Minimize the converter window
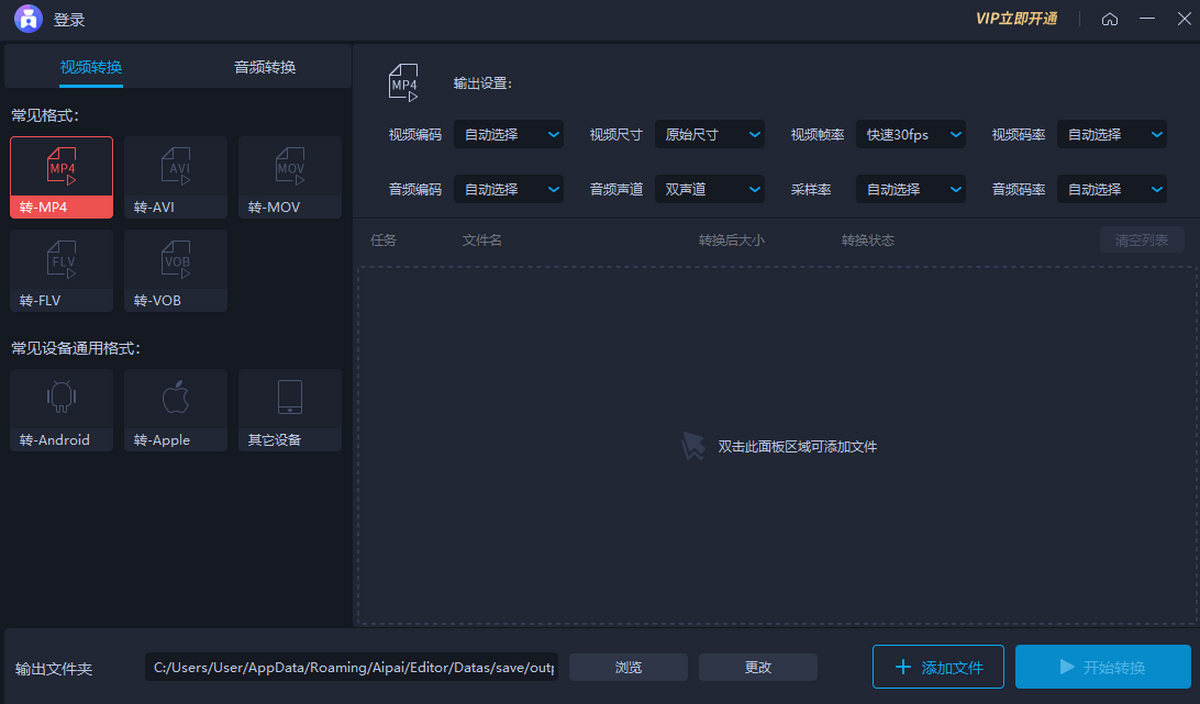 1147,19
